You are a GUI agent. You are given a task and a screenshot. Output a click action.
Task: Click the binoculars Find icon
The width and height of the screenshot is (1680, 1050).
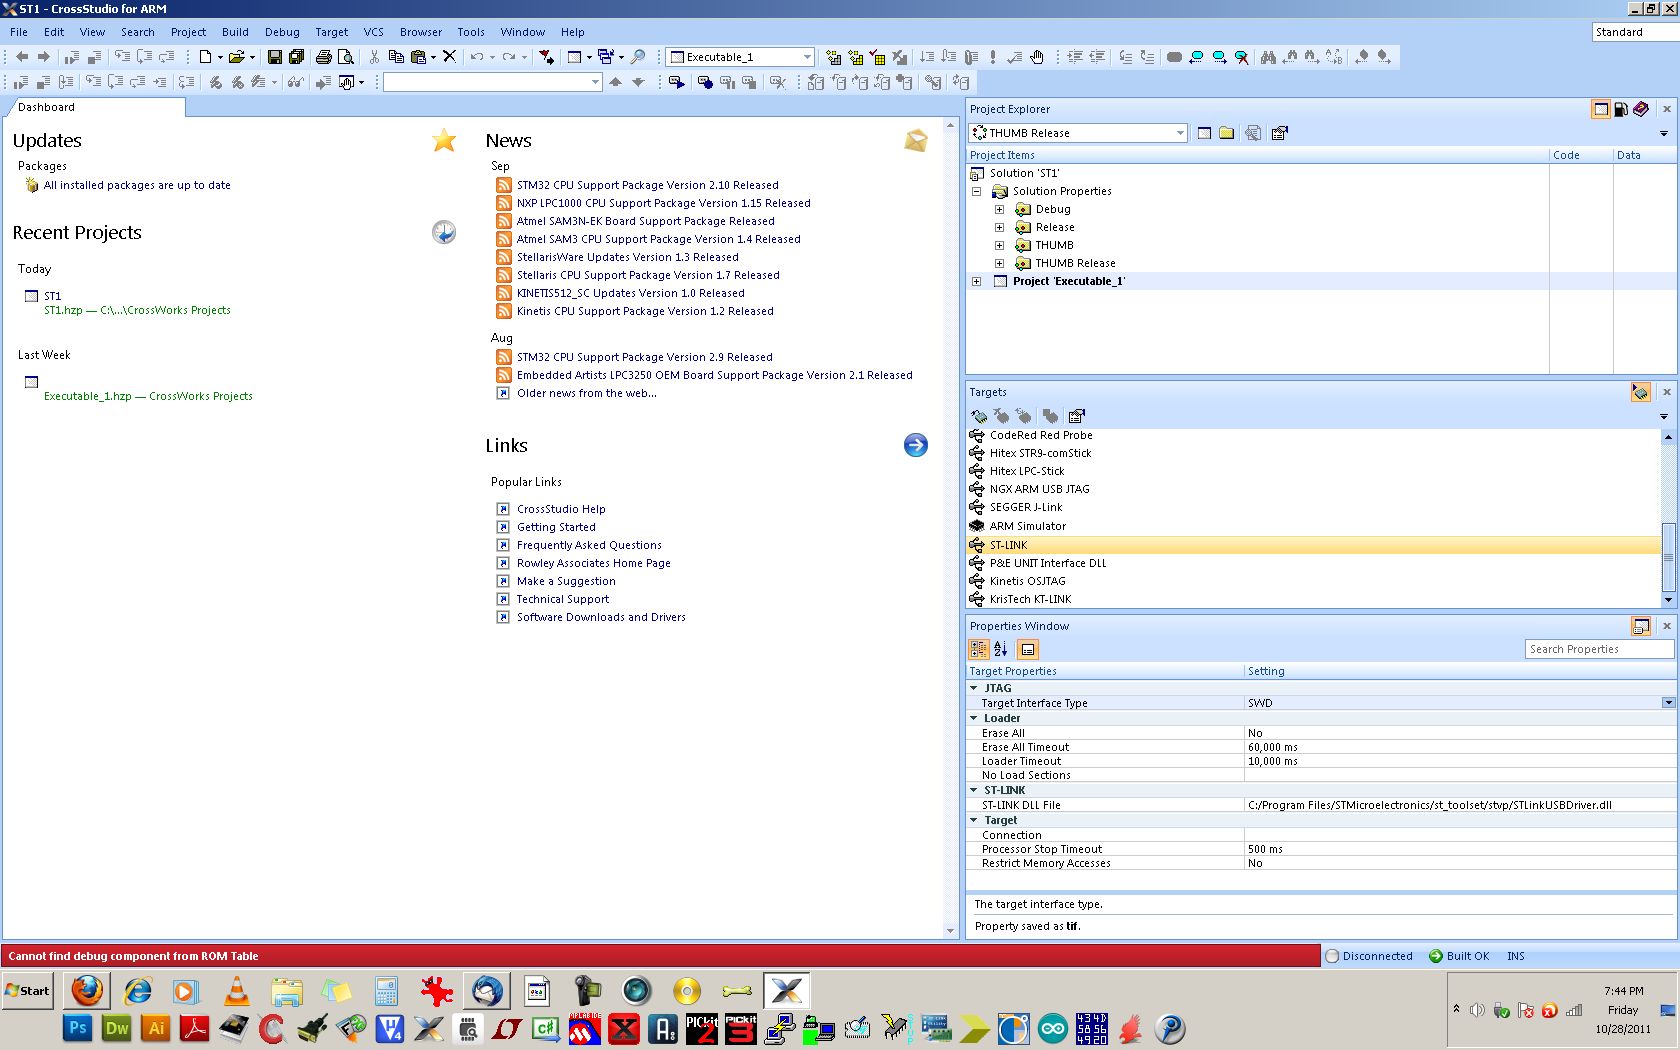click(x=1268, y=57)
